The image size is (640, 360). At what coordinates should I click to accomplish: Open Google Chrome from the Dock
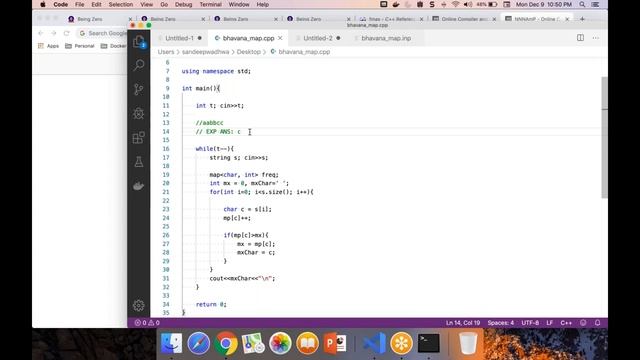pyautogui.click(x=226, y=343)
